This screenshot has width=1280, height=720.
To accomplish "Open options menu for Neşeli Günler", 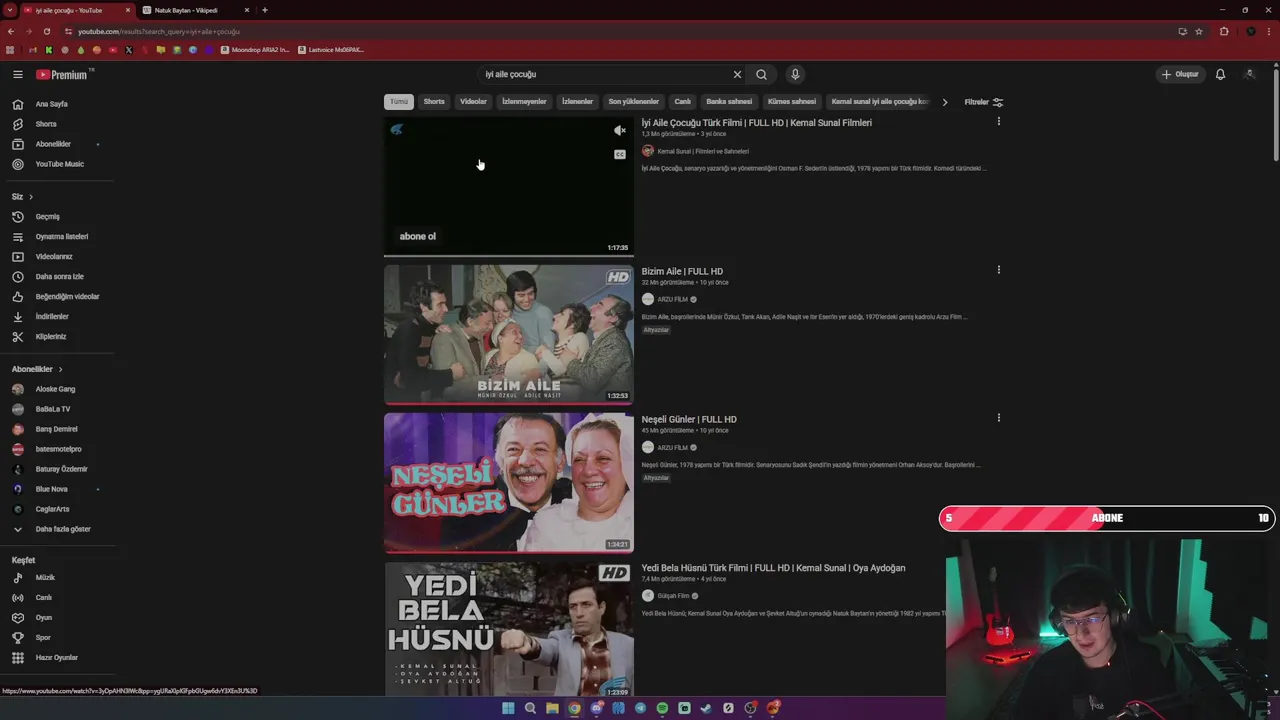I will [998, 418].
